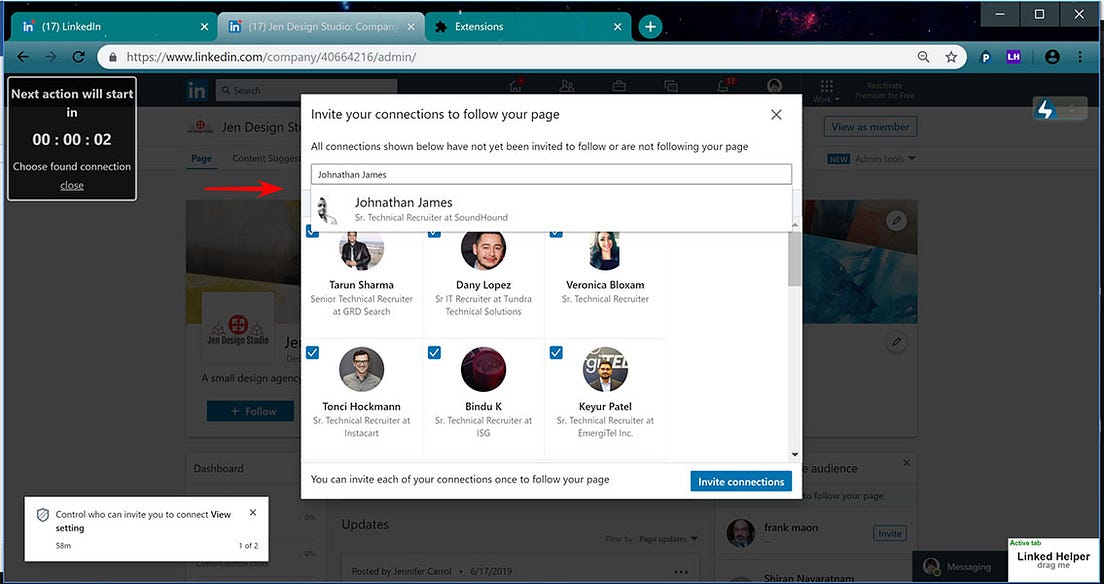Close the (17) LinkedIn browser tab
Viewport: 1104px width, 584px height.
click(x=204, y=27)
